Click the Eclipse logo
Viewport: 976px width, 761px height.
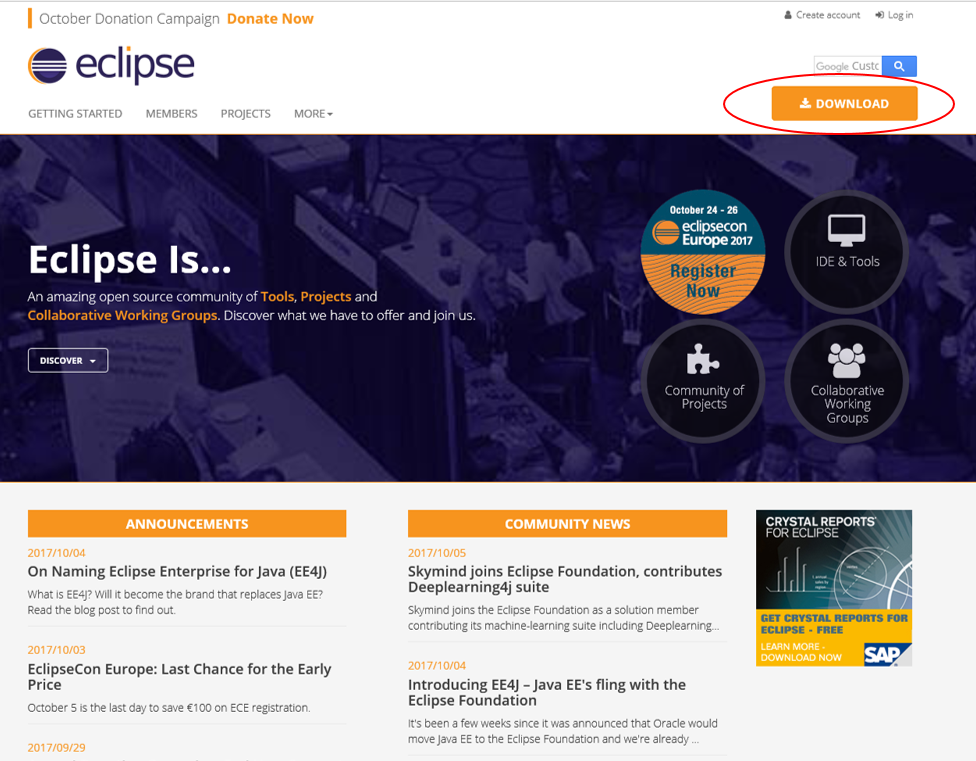point(111,65)
